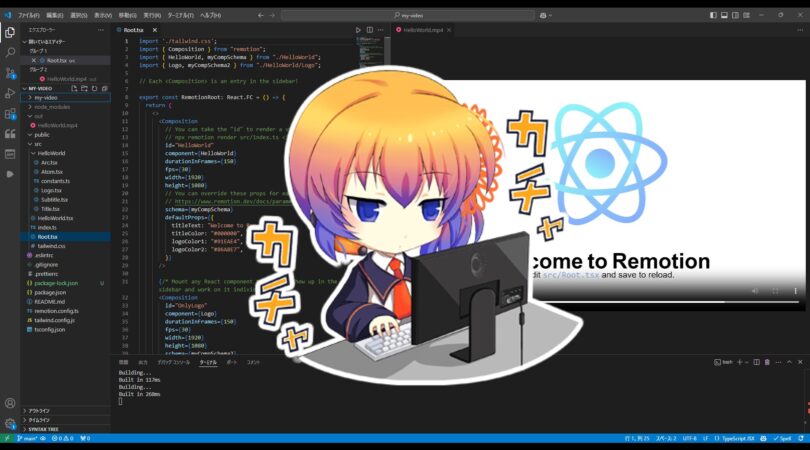This screenshot has width=810, height=450.
Task: Open the Extensions view
Action: pos(10,114)
